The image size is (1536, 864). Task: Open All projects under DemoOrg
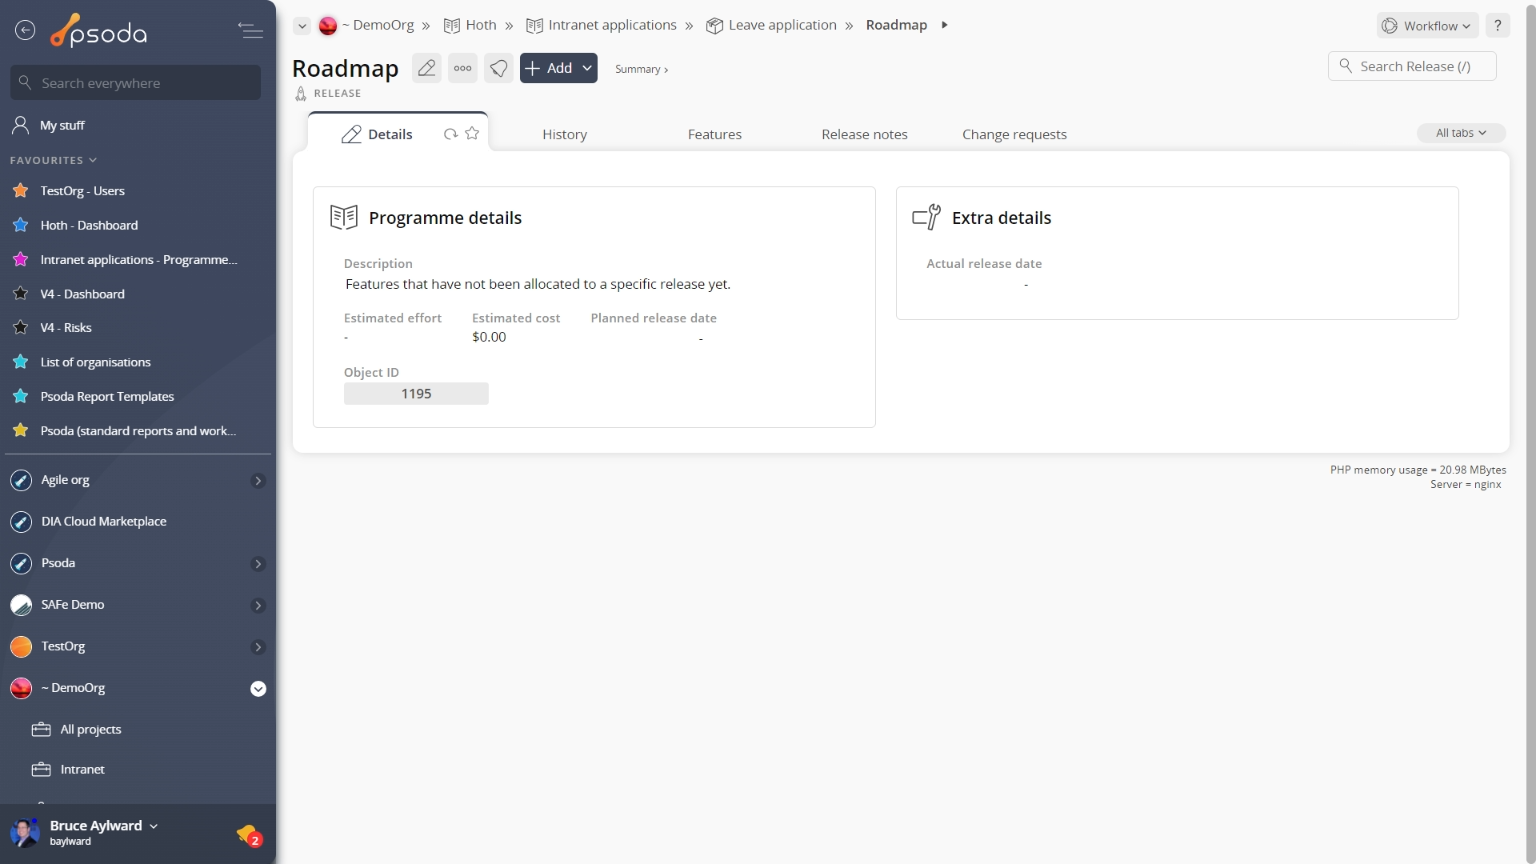90,730
